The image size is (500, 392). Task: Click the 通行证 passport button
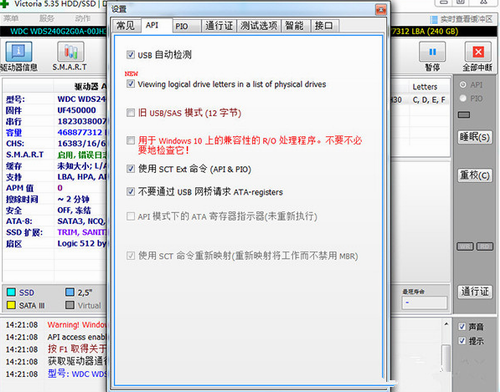(475, 292)
